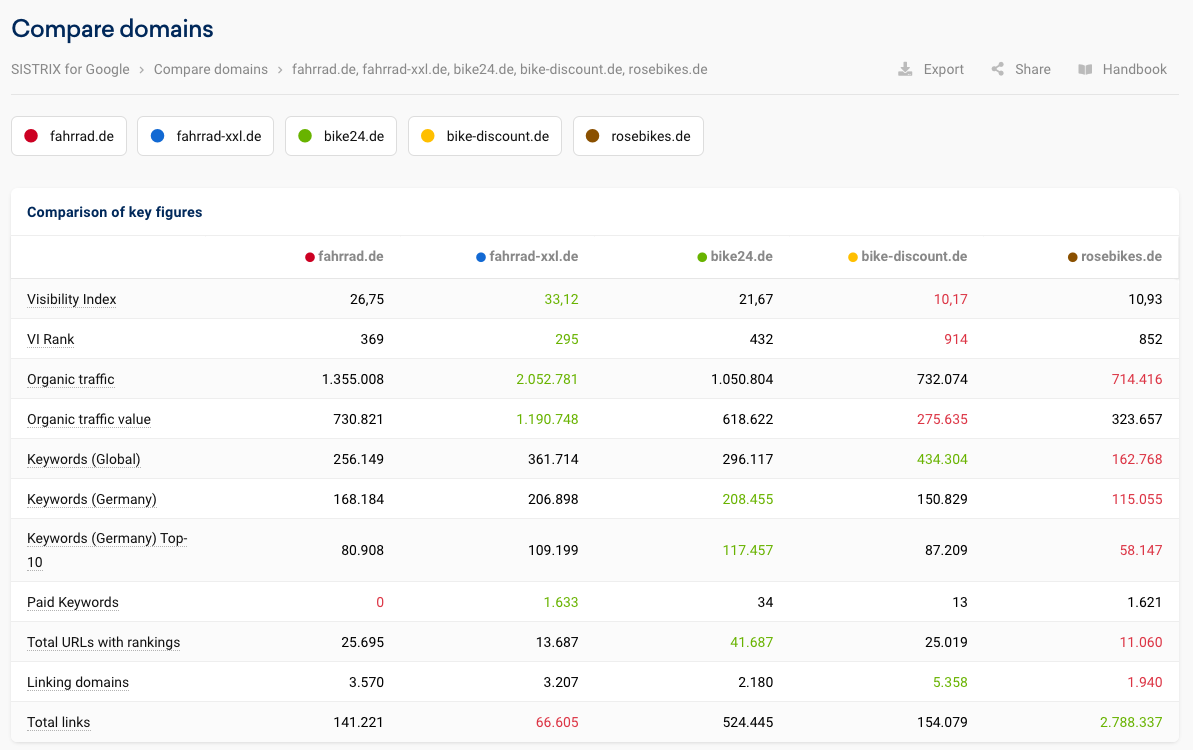Click brown color dot in rosebikes.de chip
This screenshot has width=1193, height=750.
pos(593,136)
